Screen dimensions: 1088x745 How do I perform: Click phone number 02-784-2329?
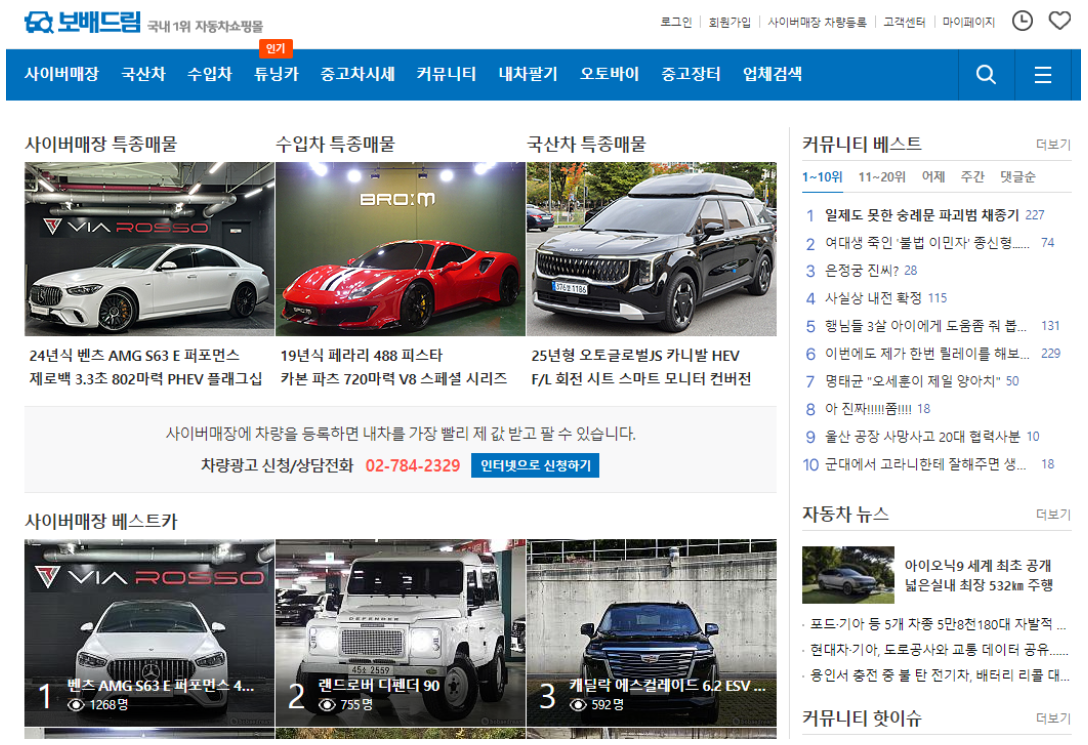[413, 465]
